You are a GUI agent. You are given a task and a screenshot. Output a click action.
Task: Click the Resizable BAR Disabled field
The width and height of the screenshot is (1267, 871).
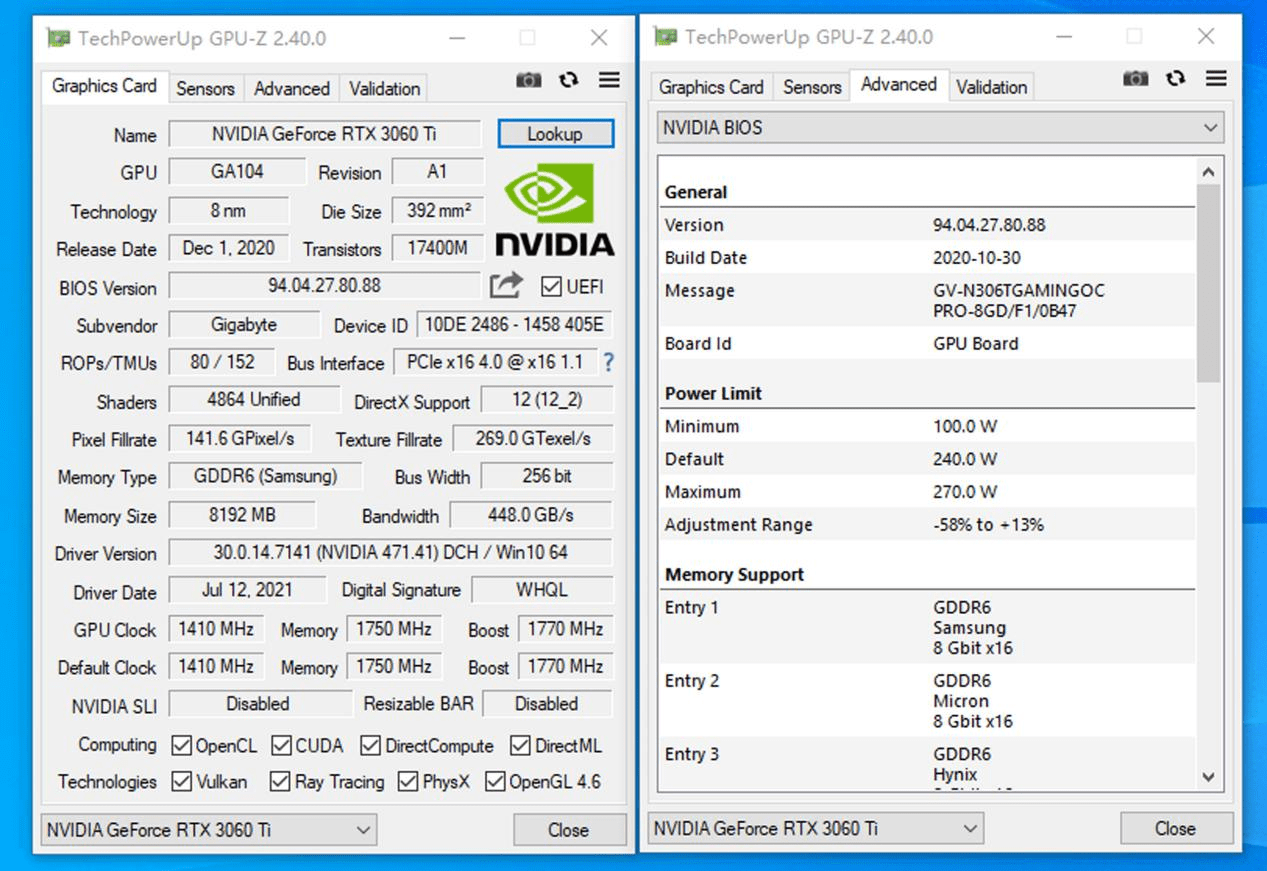click(x=547, y=704)
